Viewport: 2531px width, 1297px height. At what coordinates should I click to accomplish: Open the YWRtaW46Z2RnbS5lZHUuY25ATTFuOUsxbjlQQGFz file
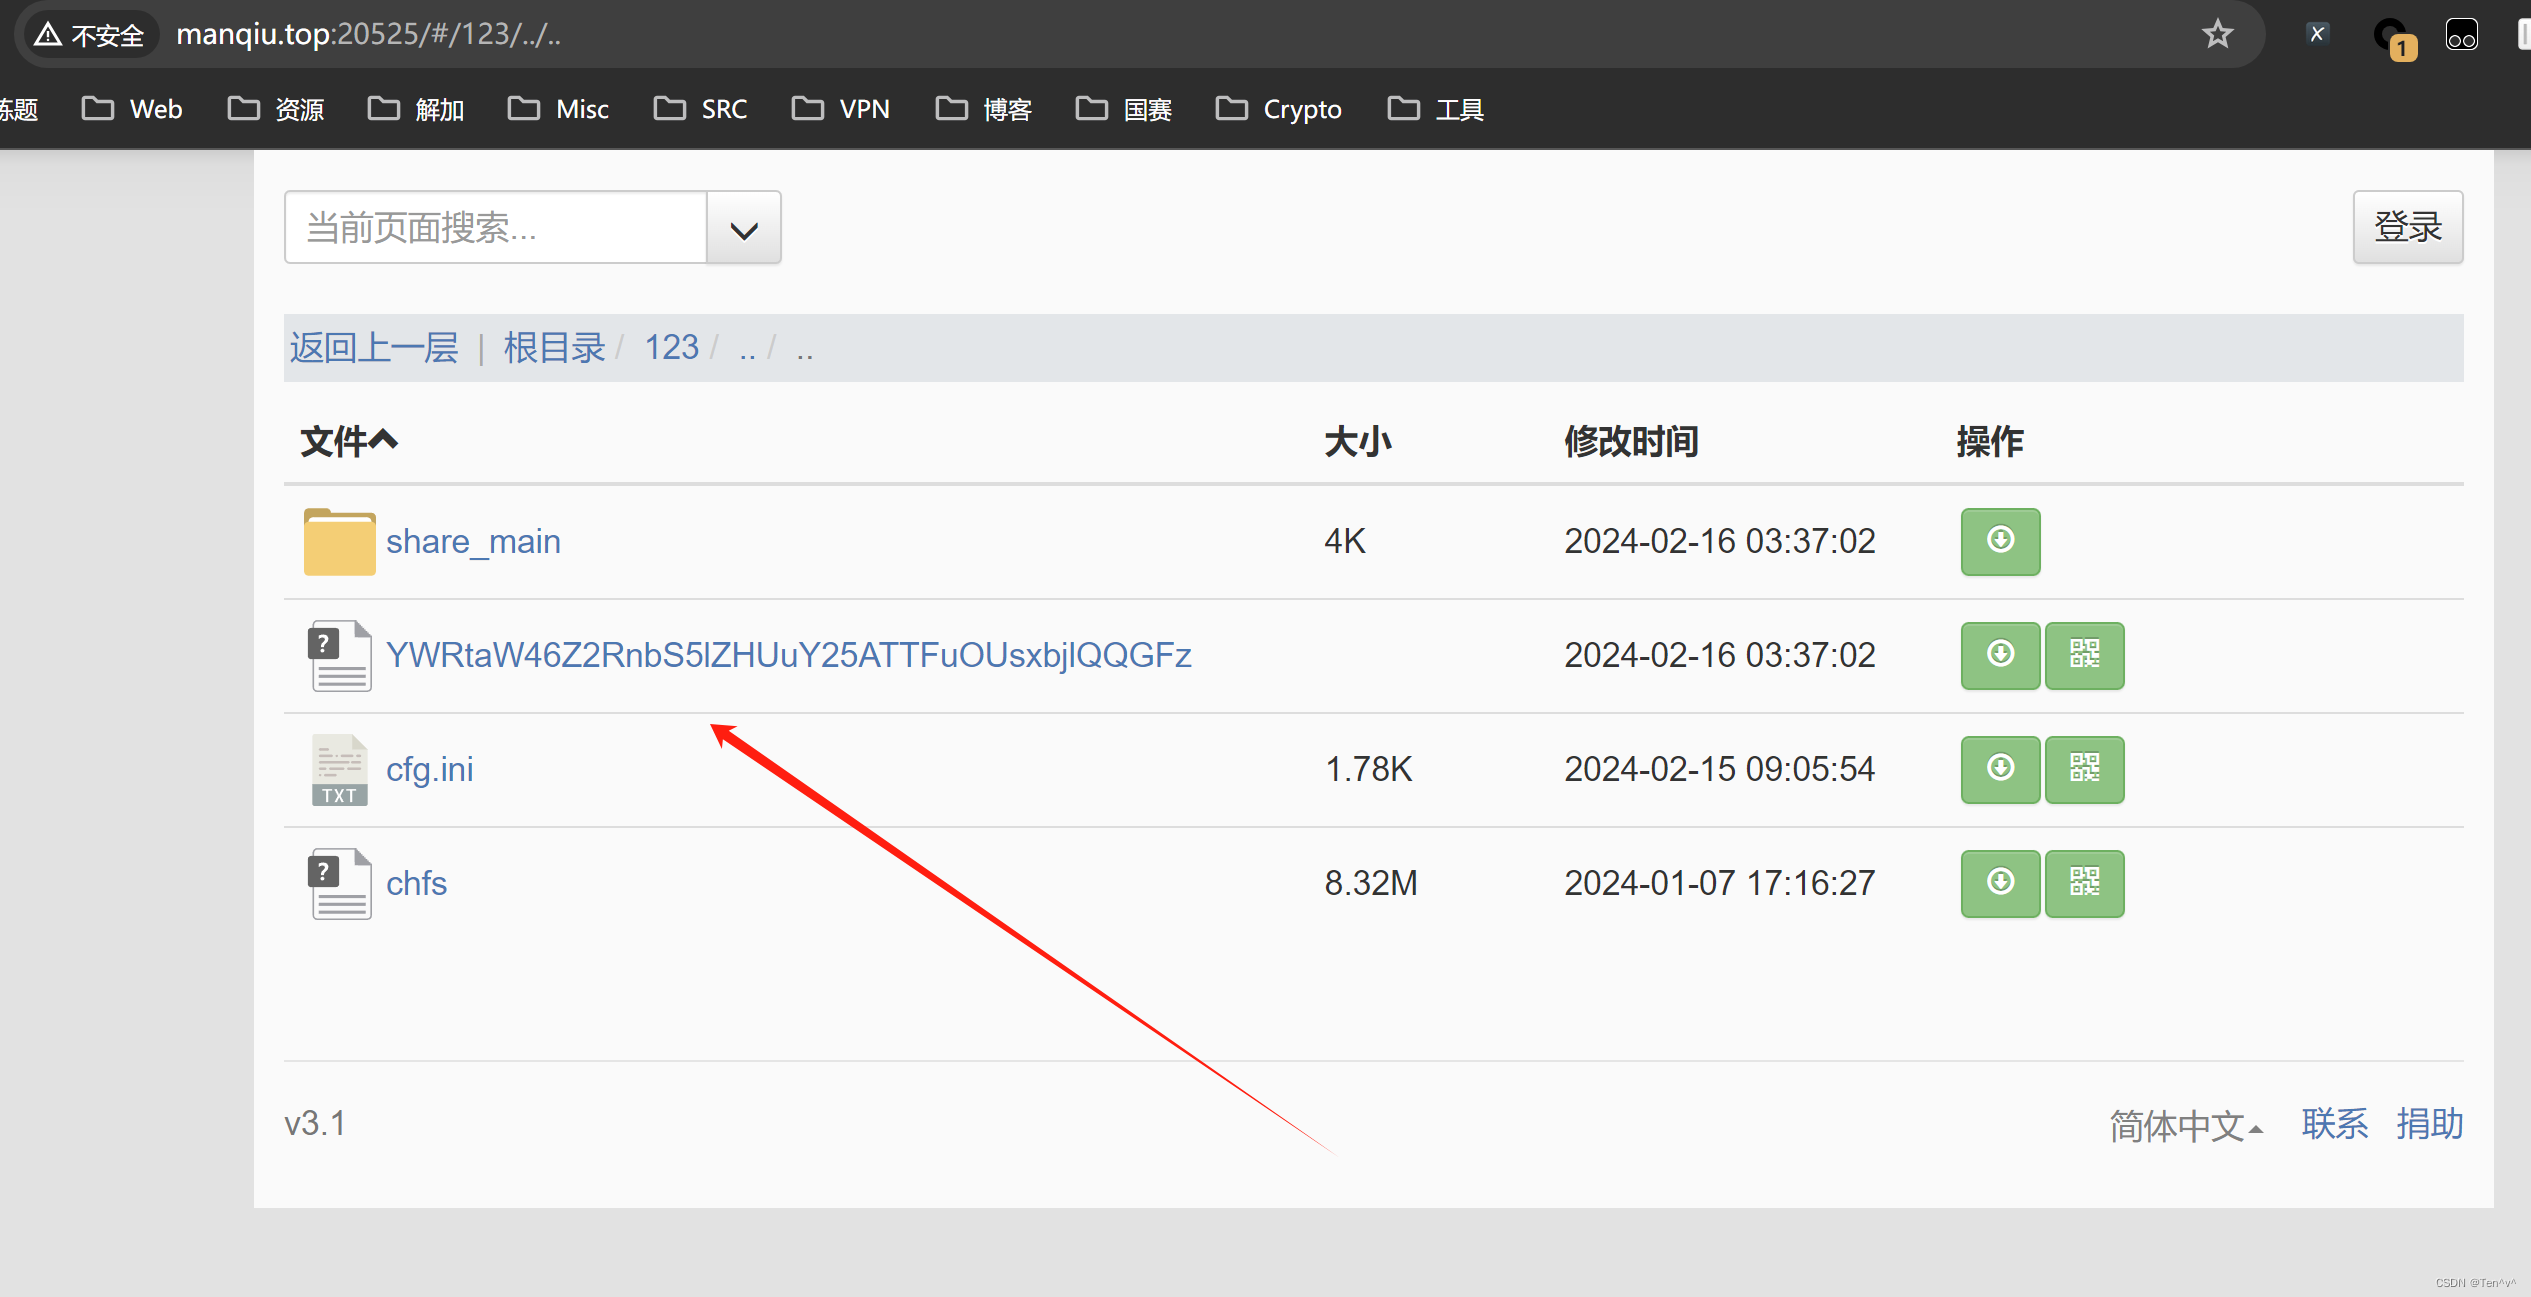point(788,655)
